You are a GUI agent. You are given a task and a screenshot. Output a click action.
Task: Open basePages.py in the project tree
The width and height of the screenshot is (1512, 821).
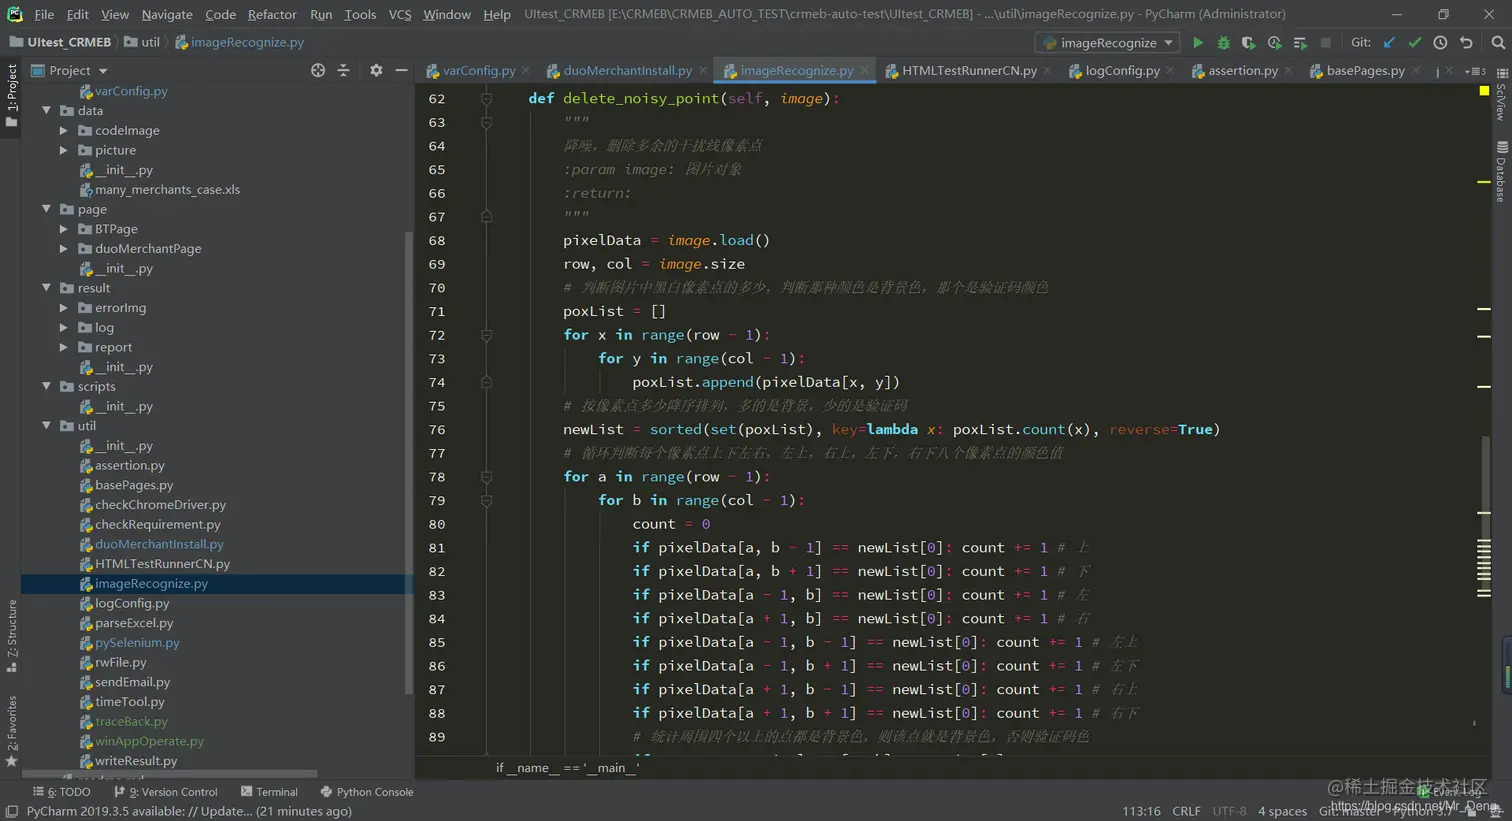point(134,485)
